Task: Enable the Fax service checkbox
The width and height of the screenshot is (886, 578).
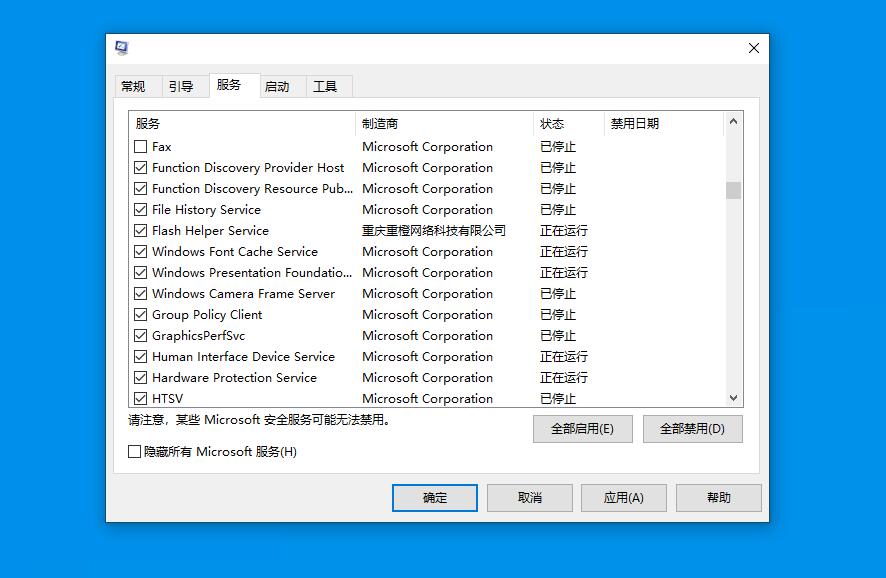Action: click(141, 147)
